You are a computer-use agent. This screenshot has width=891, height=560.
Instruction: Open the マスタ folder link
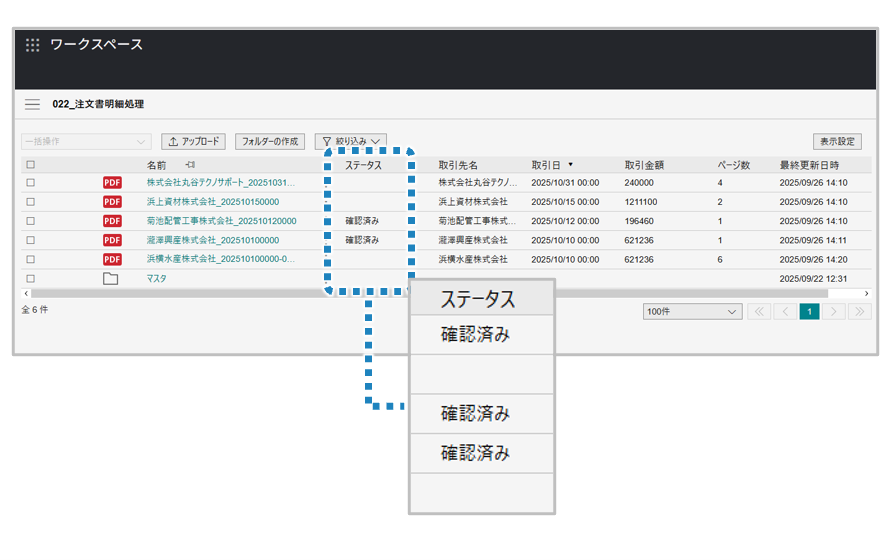pyautogui.click(x=156, y=279)
